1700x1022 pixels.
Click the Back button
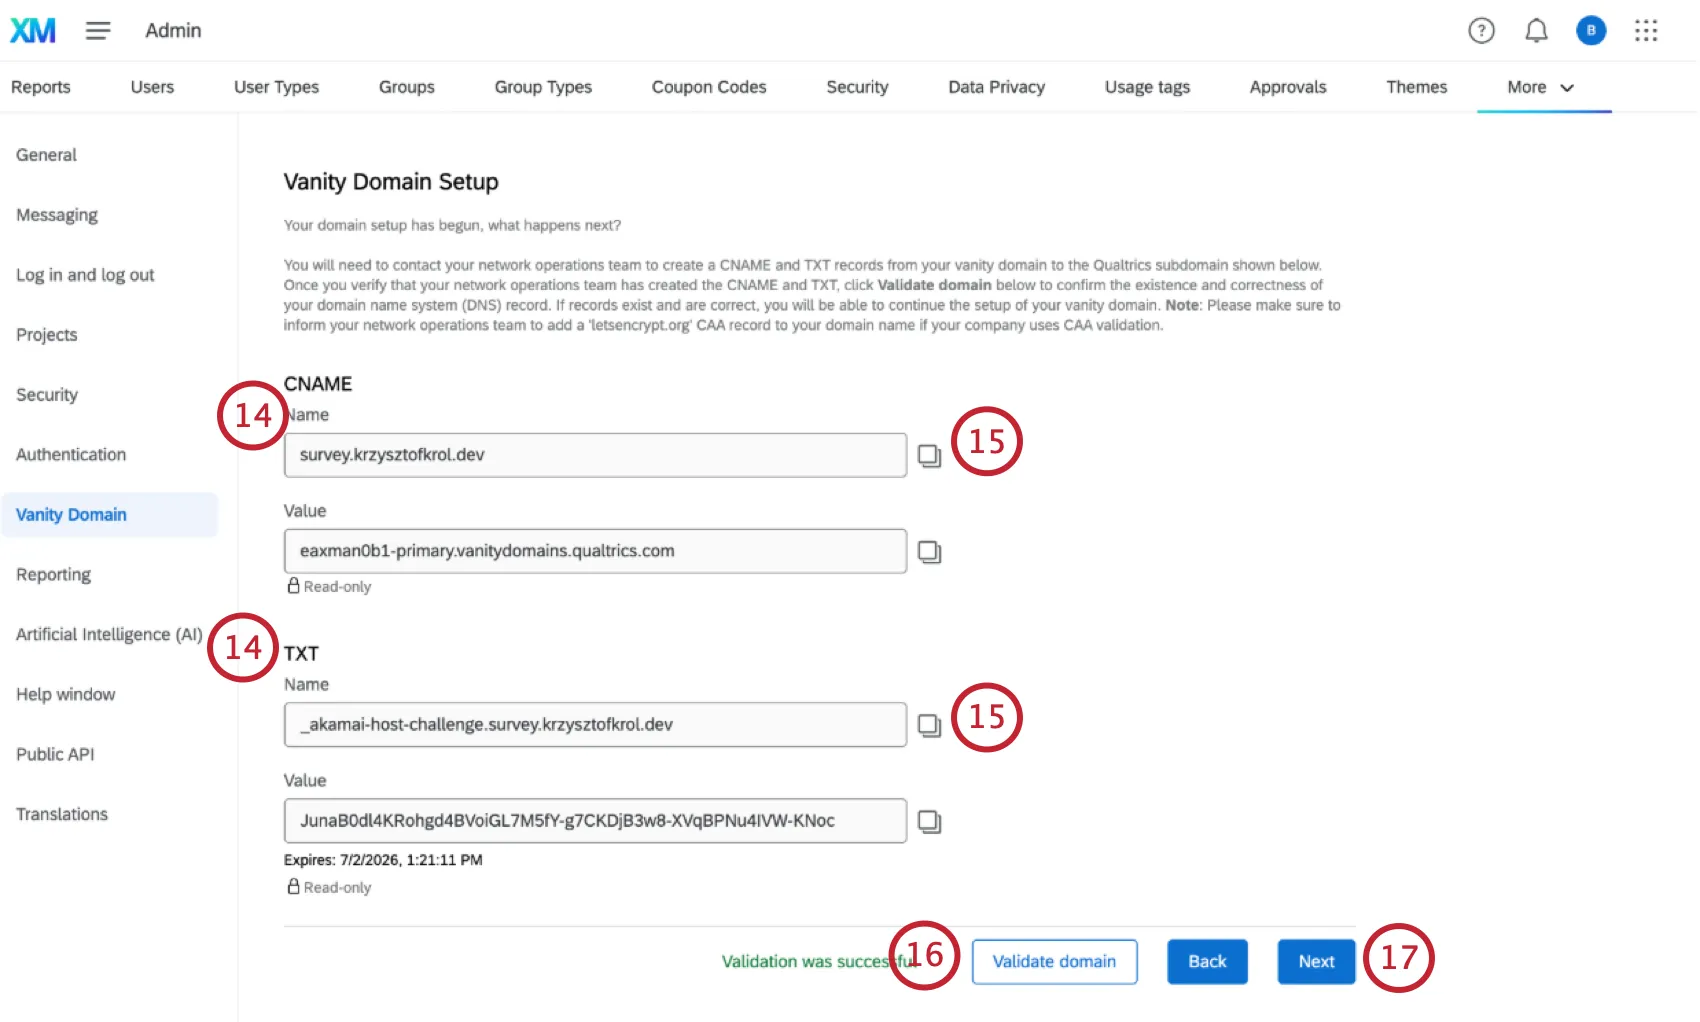point(1207,962)
